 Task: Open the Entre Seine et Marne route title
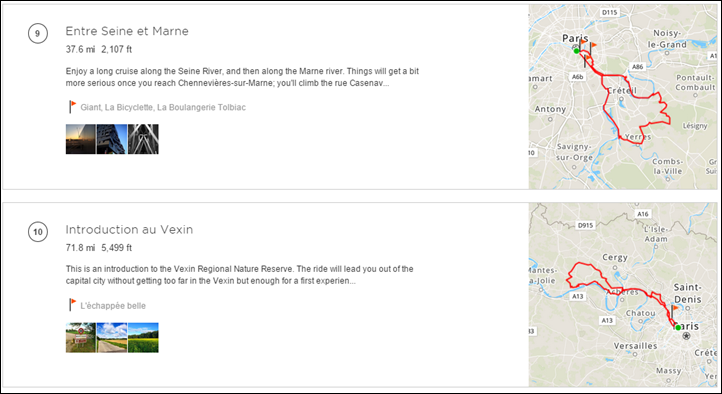[x=127, y=31]
